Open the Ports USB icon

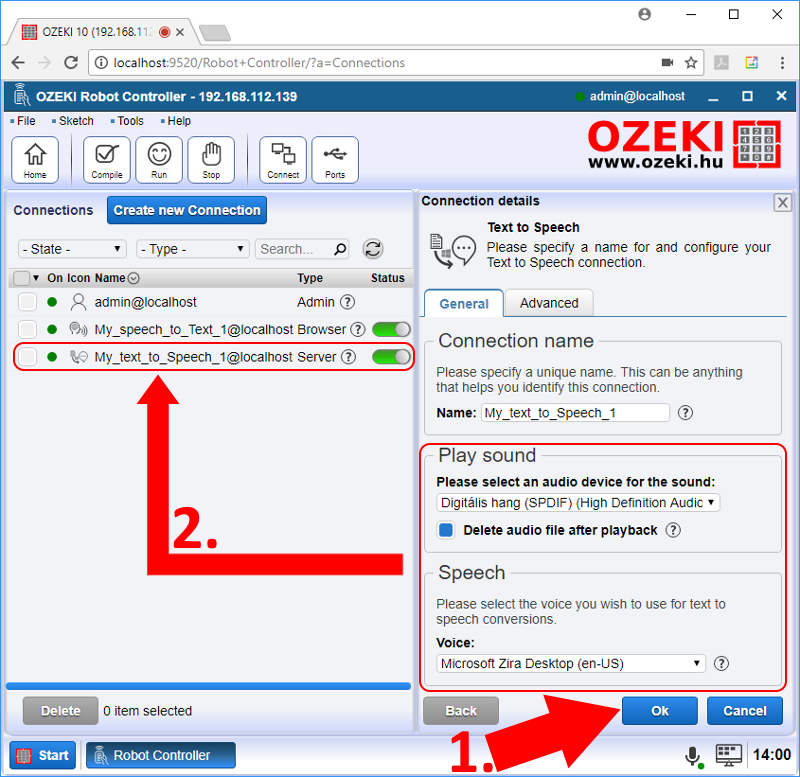[x=335, y=160]
